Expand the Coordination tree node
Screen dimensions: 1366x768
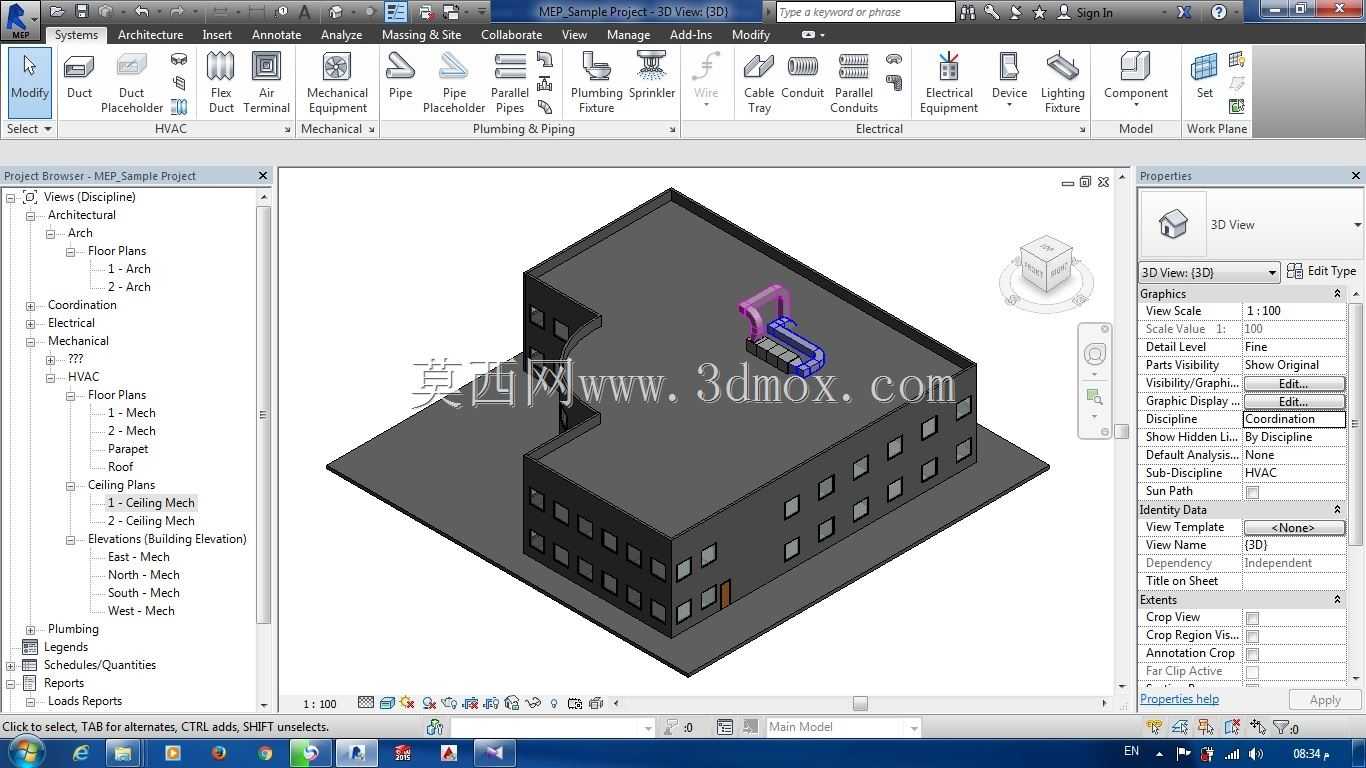coord(31,305)
